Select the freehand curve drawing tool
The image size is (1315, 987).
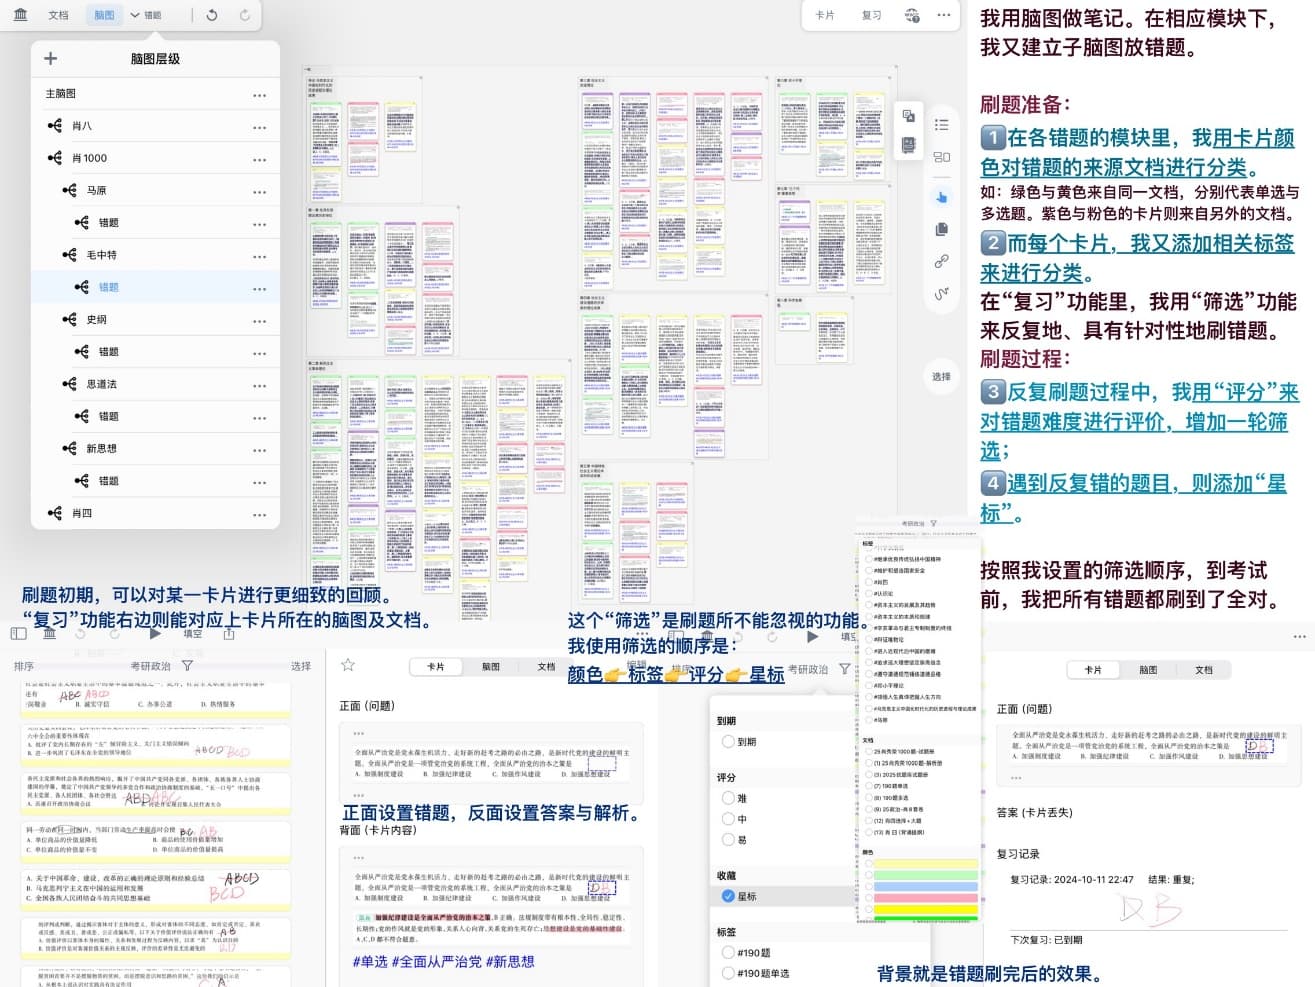(941, 294)
